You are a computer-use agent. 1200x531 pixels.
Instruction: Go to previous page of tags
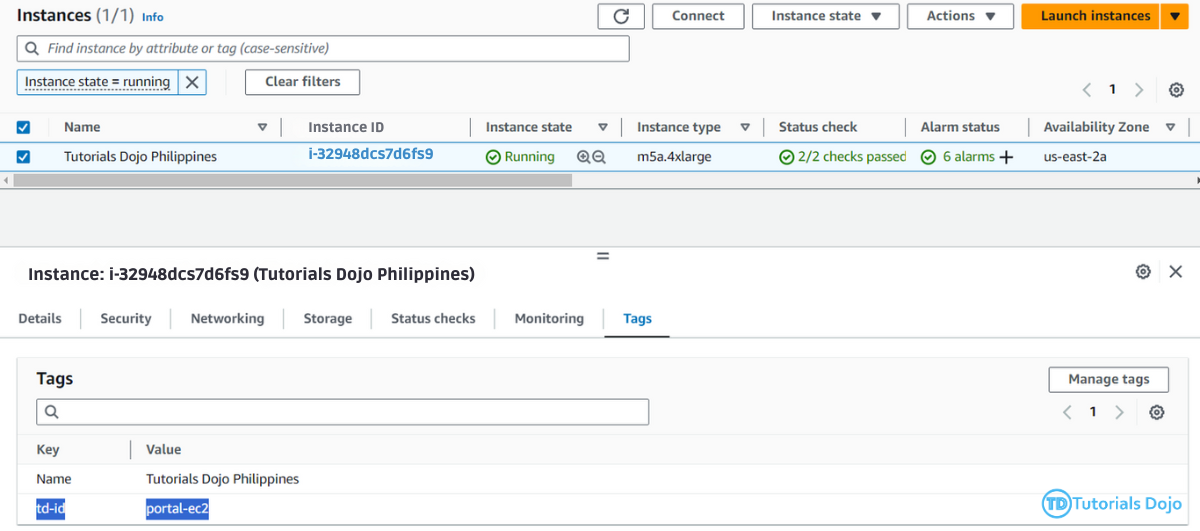point(1067,412)
